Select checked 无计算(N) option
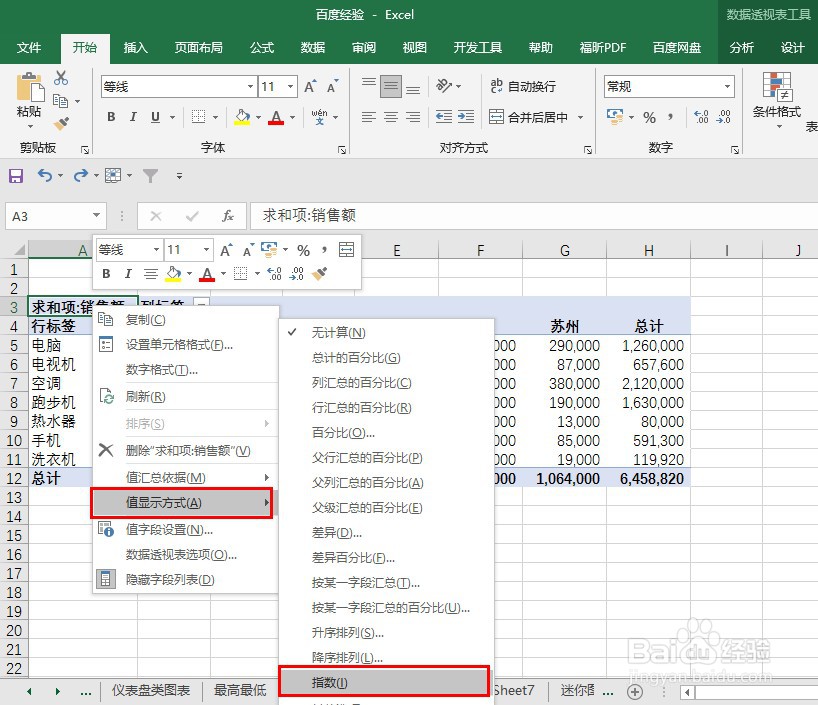Viewport: 818px width, 705px height. (x=386, y=333)
